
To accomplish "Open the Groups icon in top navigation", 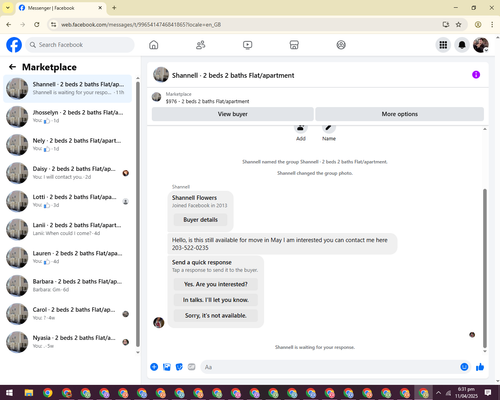I will point(341,45).
